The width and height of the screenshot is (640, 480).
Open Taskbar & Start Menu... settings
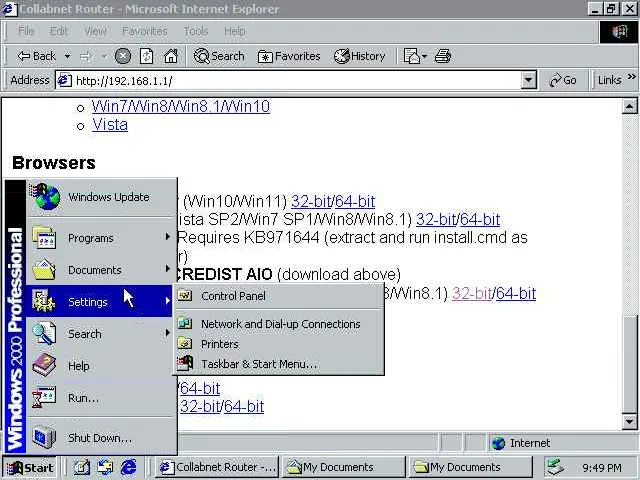click(279, 364)
